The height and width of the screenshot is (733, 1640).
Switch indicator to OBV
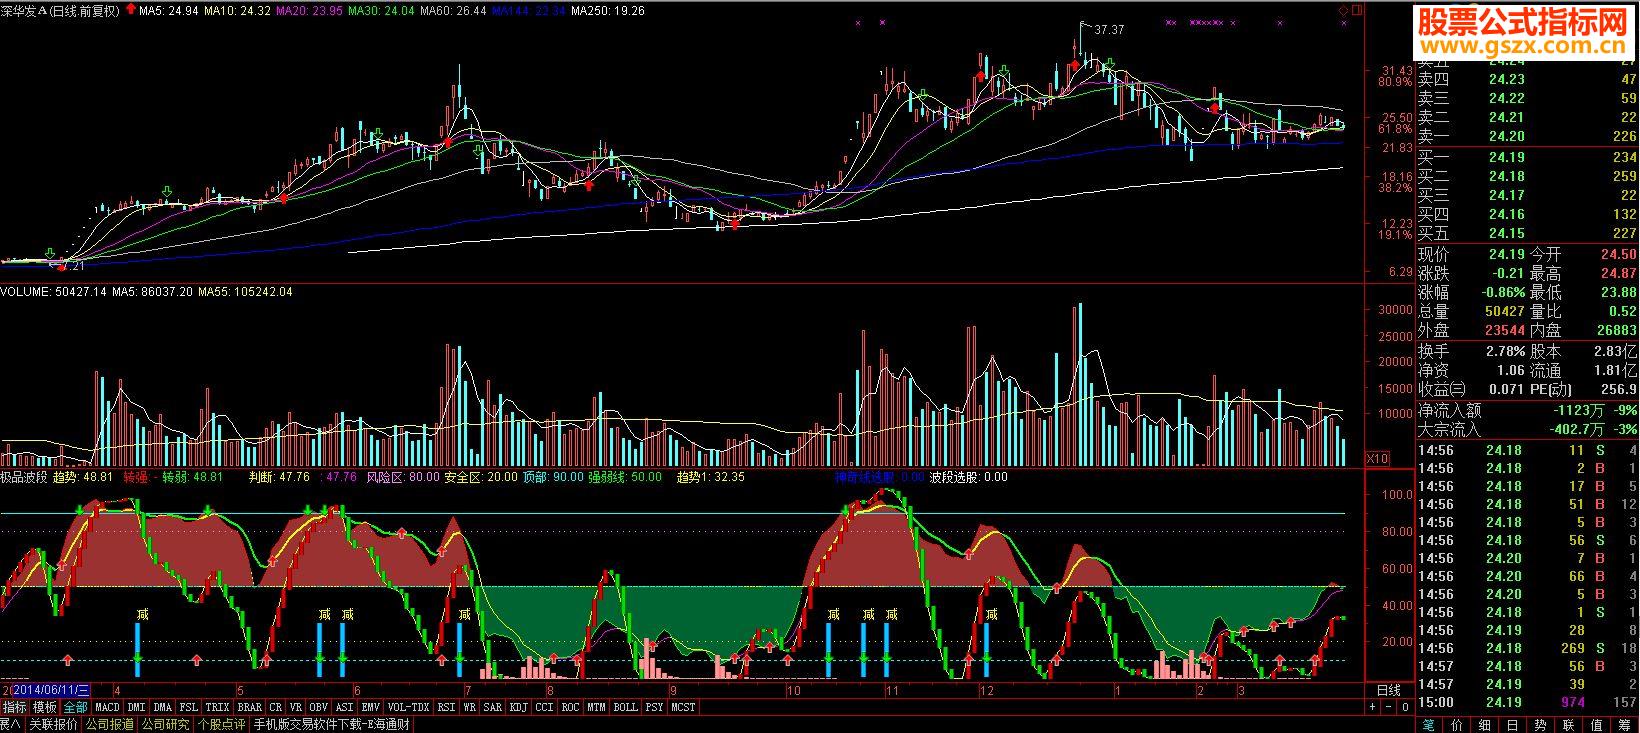click(x=318, y=707)
